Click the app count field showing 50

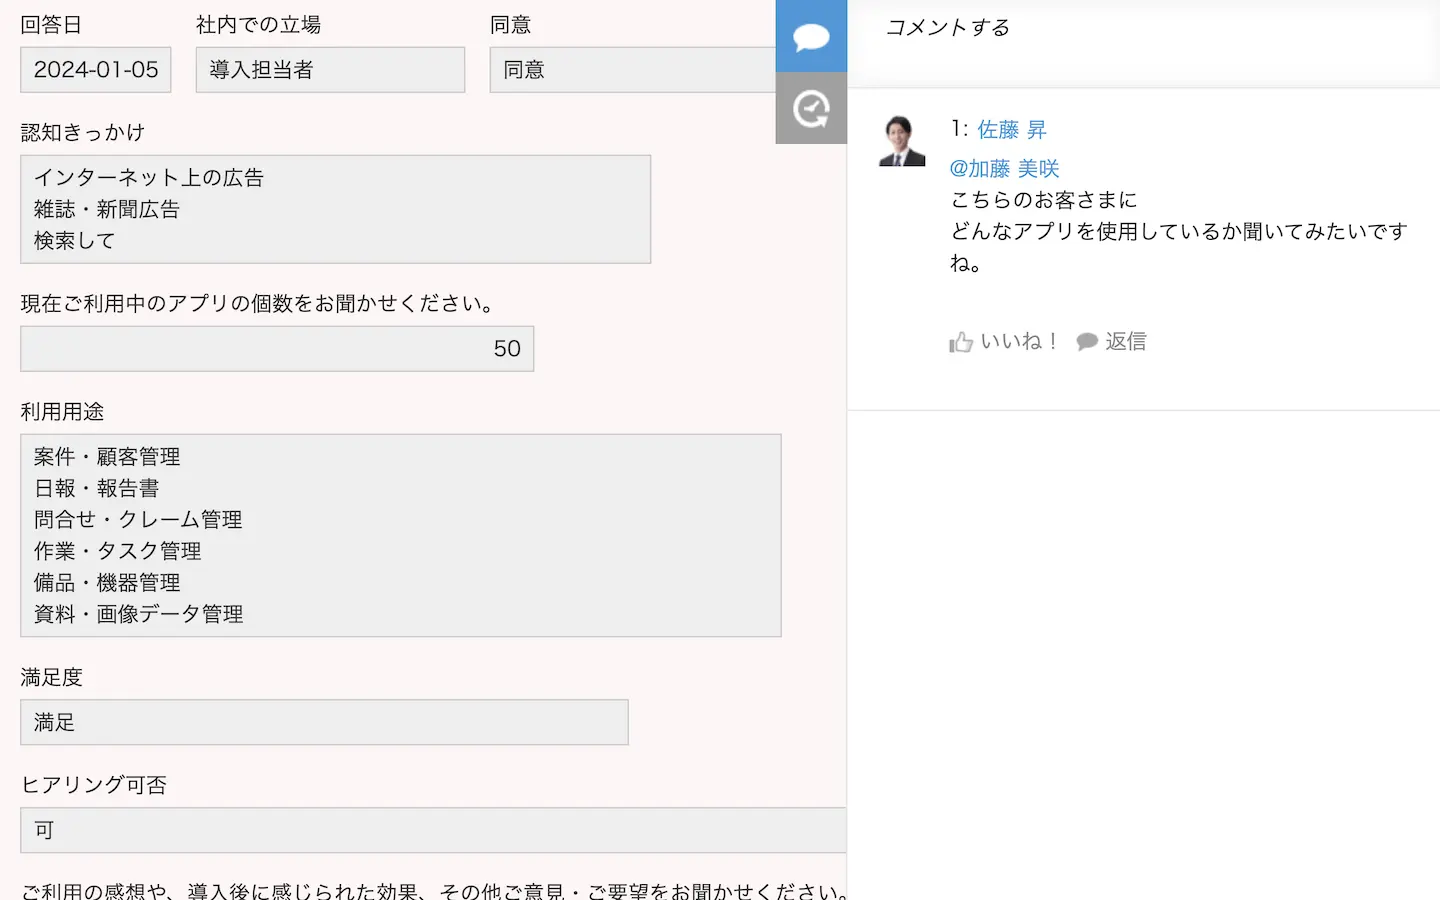(277, 349)
